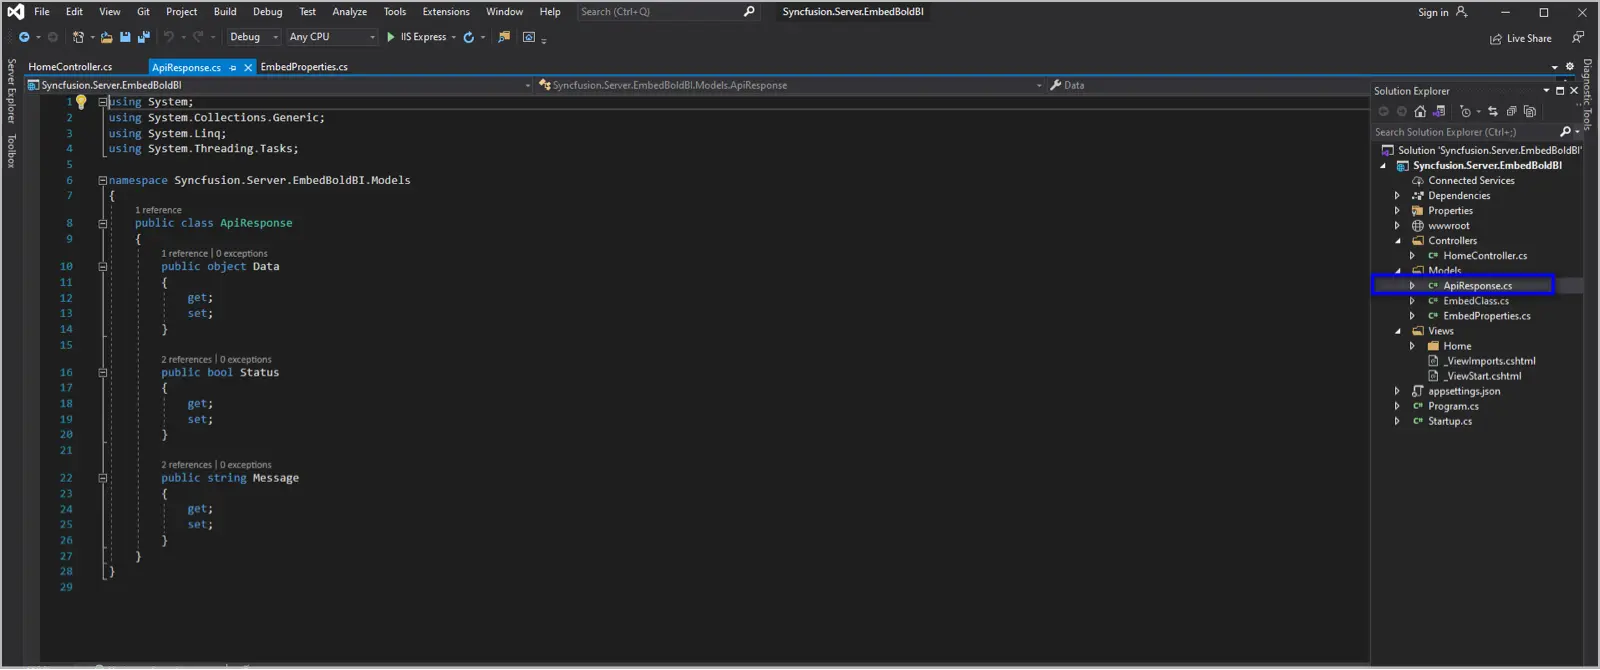
Task: Click Collapse All icon in Solution Explorer toolbar
Action: pos(1511,111)
